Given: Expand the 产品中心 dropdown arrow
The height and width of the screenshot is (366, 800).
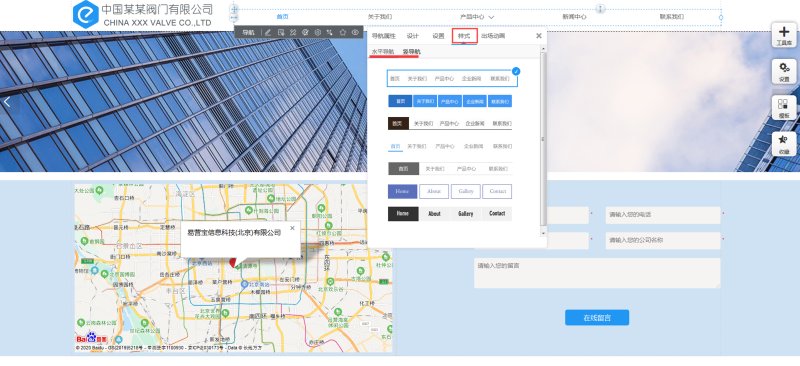Looking at the screenshot, I should [491, 17].
